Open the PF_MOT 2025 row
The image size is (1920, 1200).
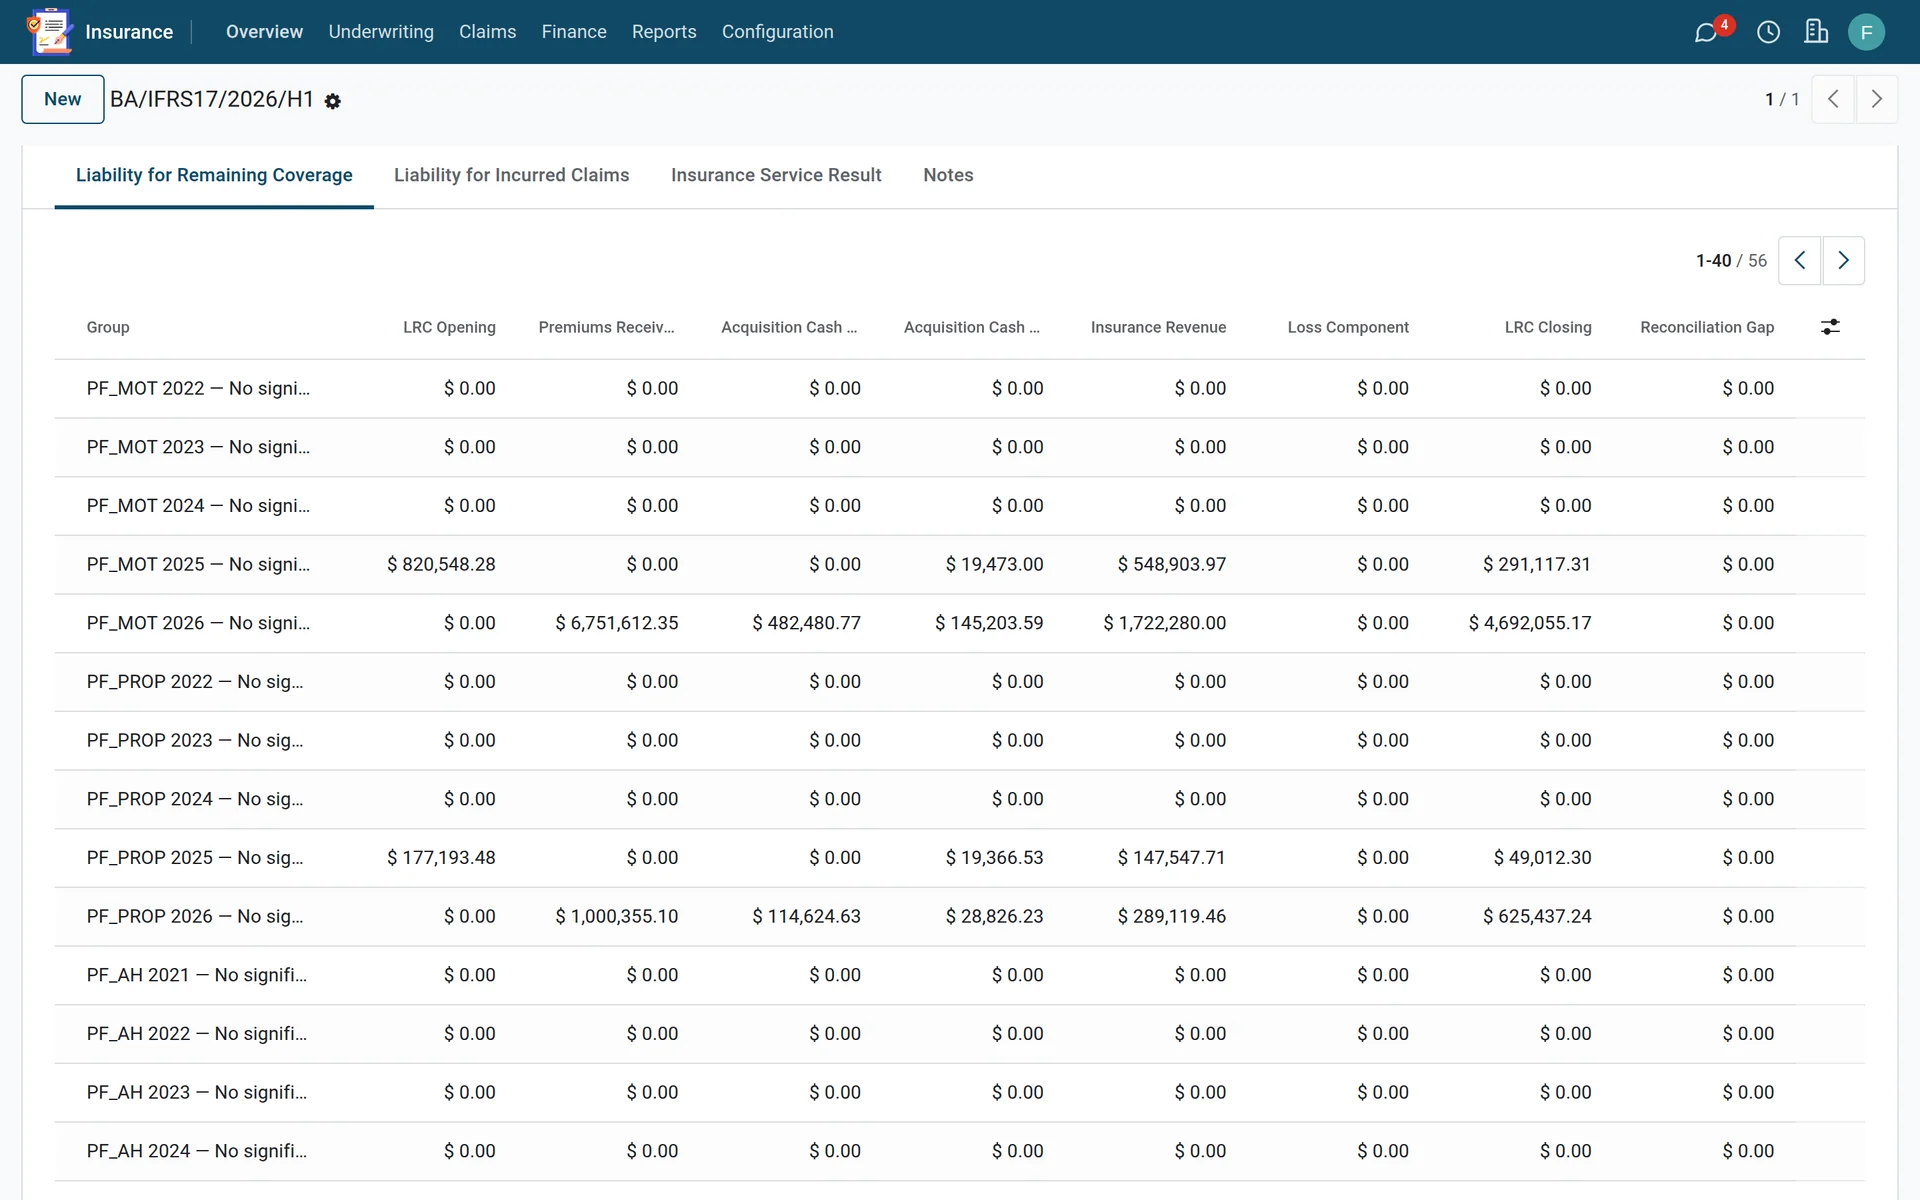959,565
